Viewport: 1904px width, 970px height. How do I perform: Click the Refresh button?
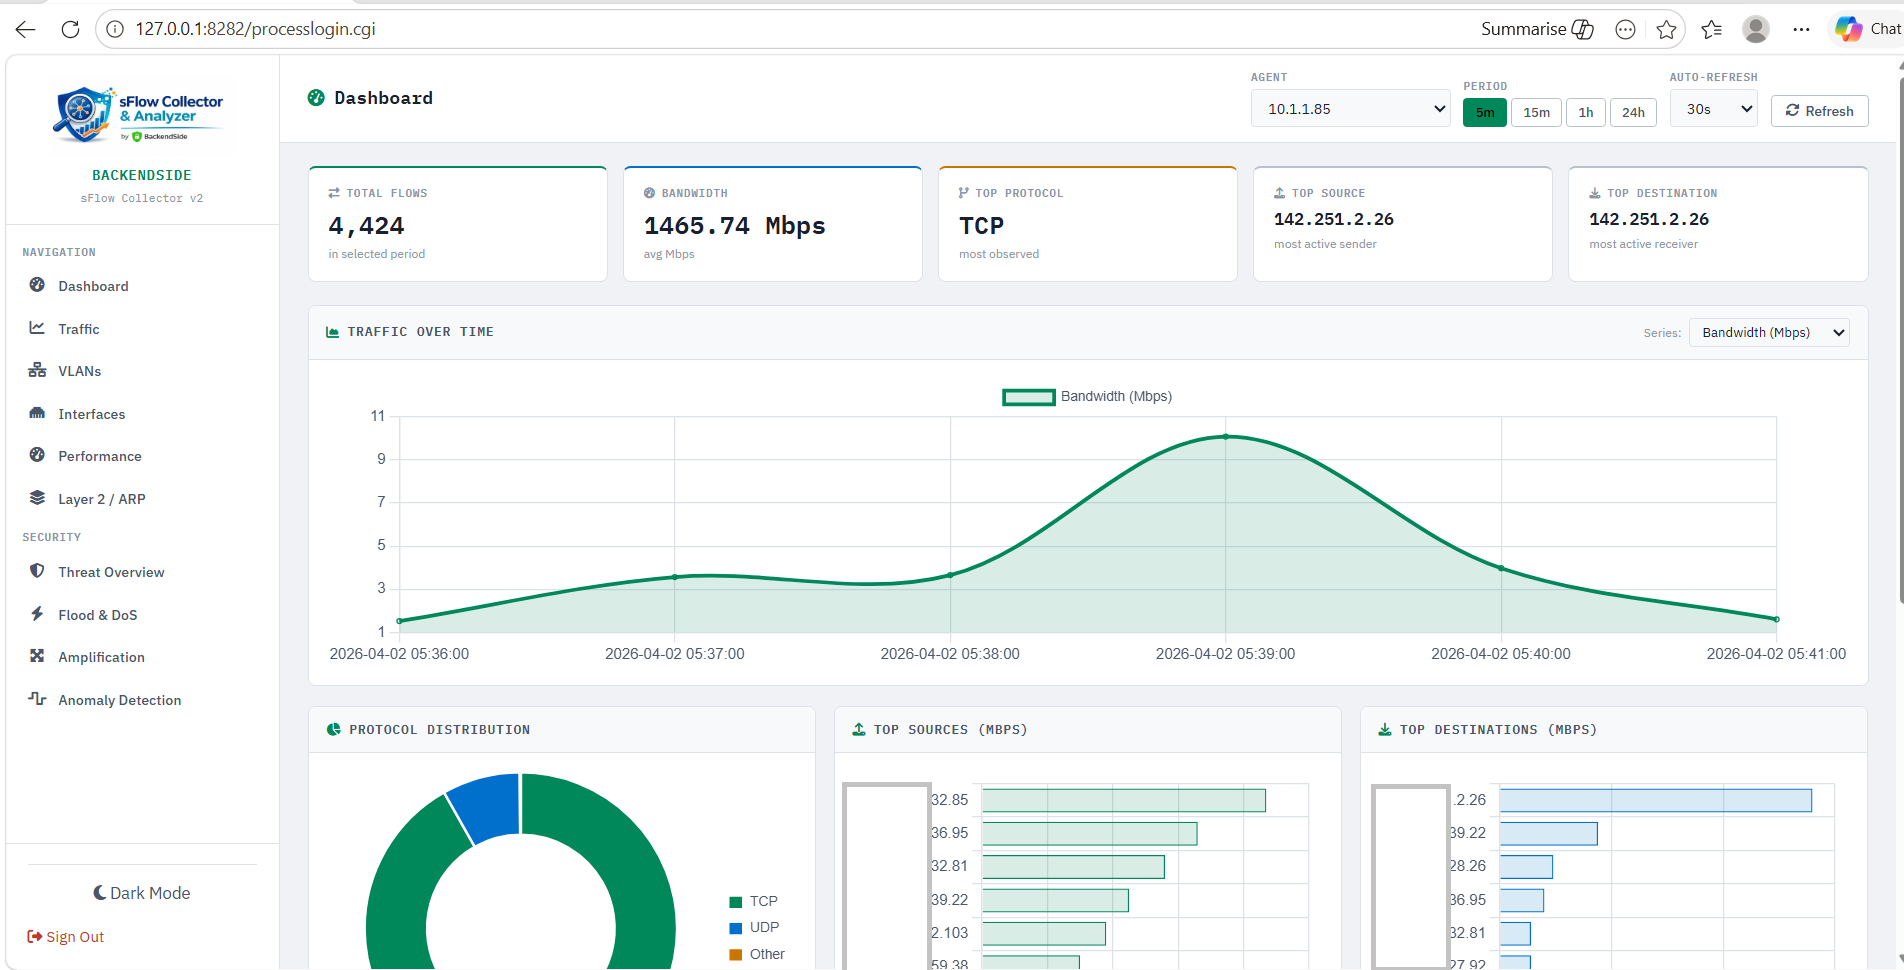[1819, 110]
